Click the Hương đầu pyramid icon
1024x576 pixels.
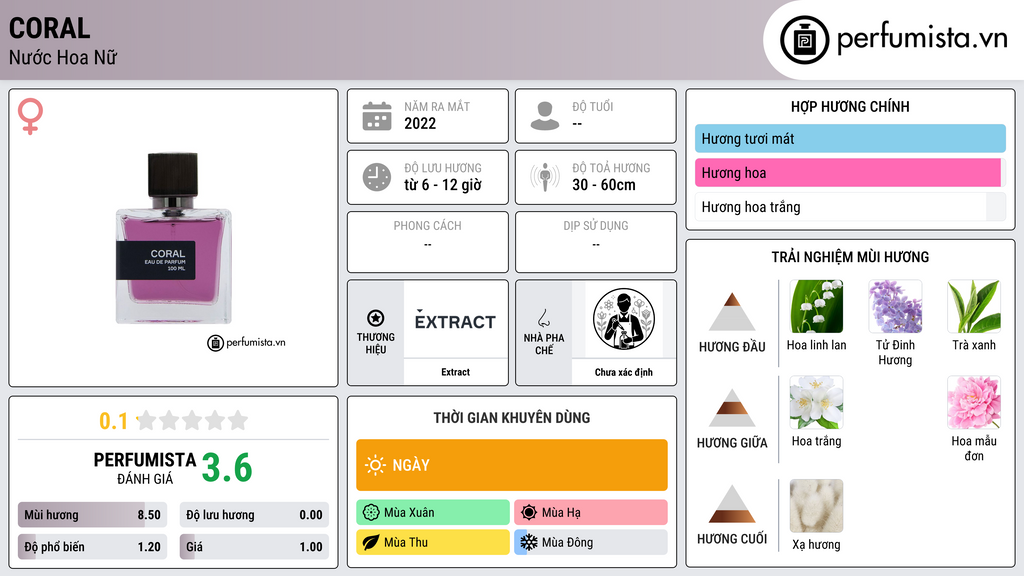point(732,312)
